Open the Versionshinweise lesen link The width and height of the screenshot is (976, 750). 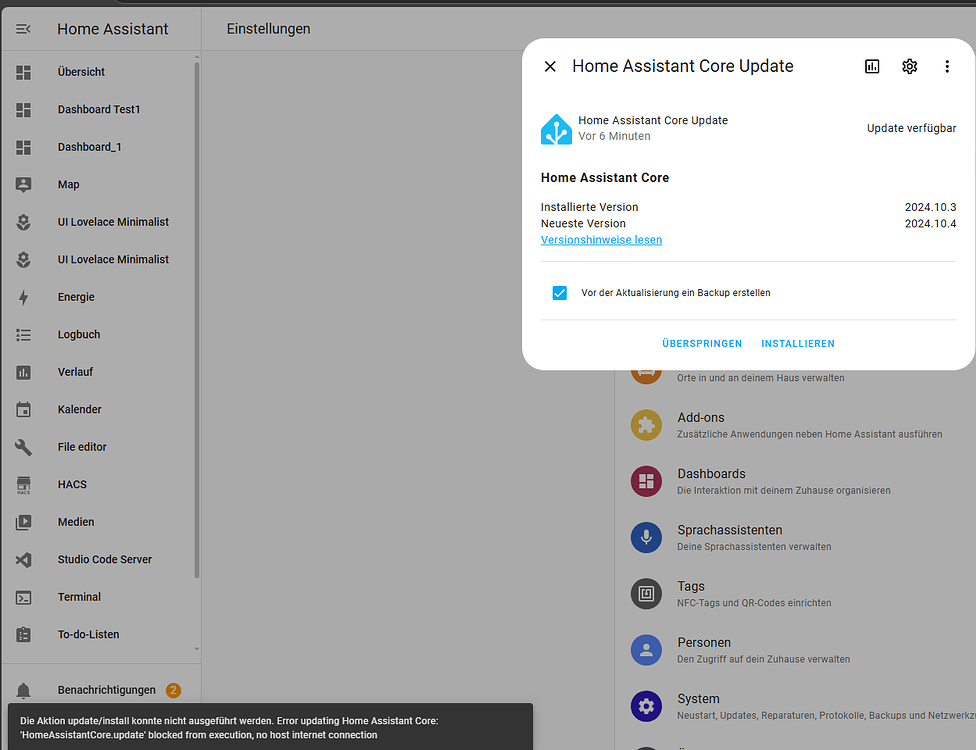(x=601, y=240)
